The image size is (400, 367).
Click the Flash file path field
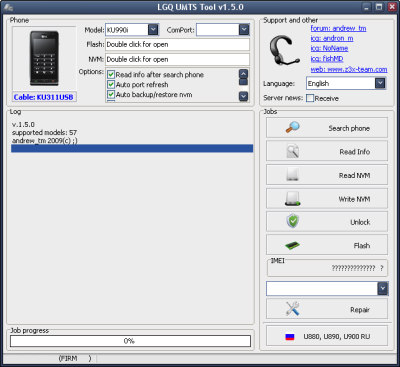pyautogui.click(x=177, y=44)
